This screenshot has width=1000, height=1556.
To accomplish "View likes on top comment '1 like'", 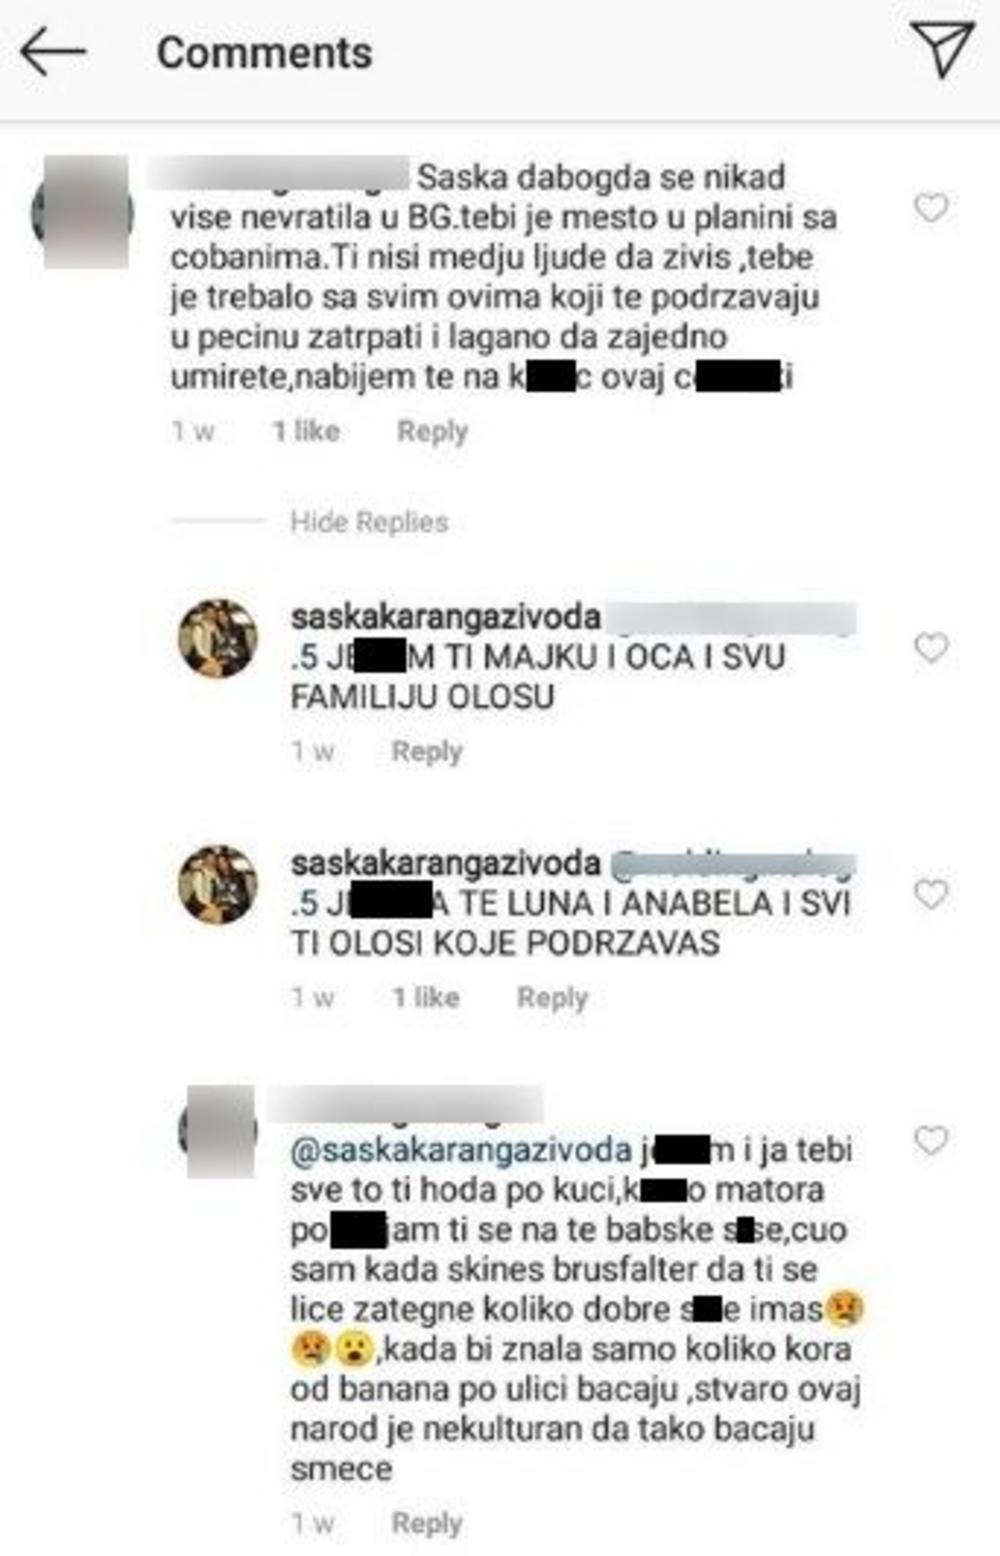I will (306, 431).
